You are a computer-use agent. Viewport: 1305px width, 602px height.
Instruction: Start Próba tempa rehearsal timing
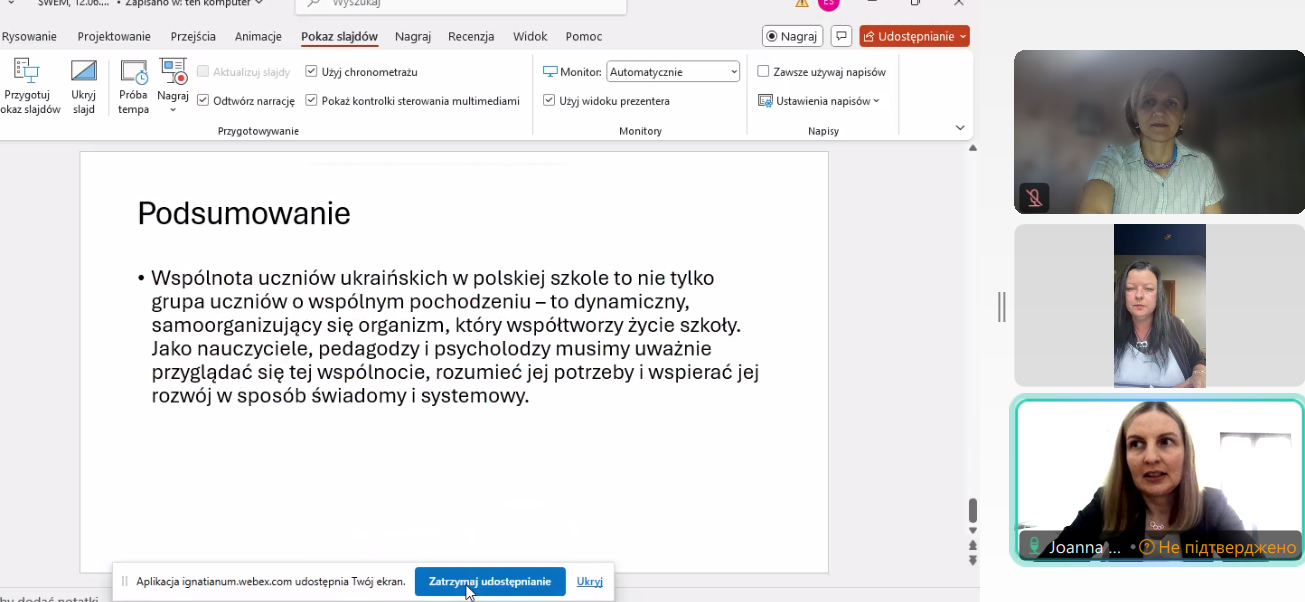(133, 73)
